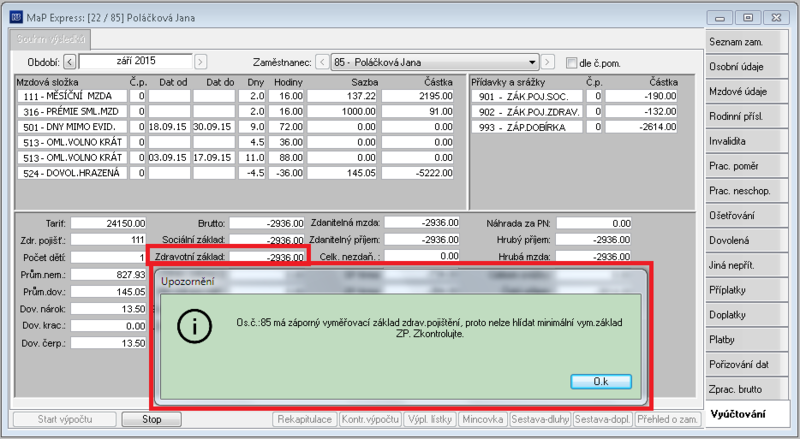Go to next period arrow
The width and height of the screenshot is (800, 439).
201,62
